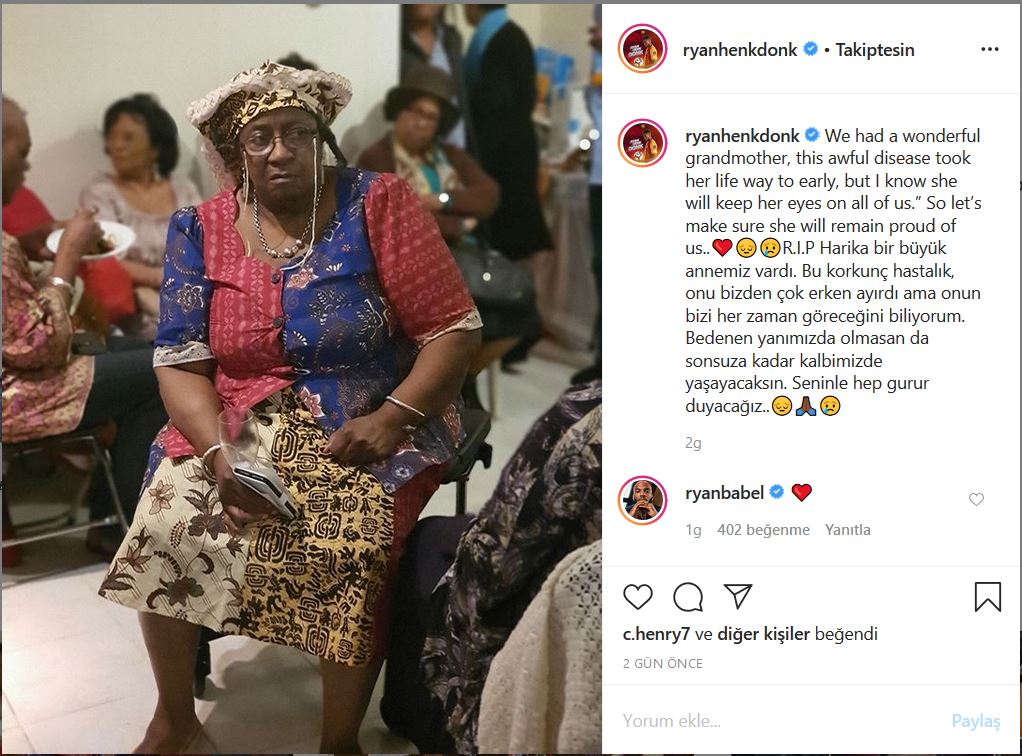View ryanbabel's profile avatar

click(x=643, y=501)
